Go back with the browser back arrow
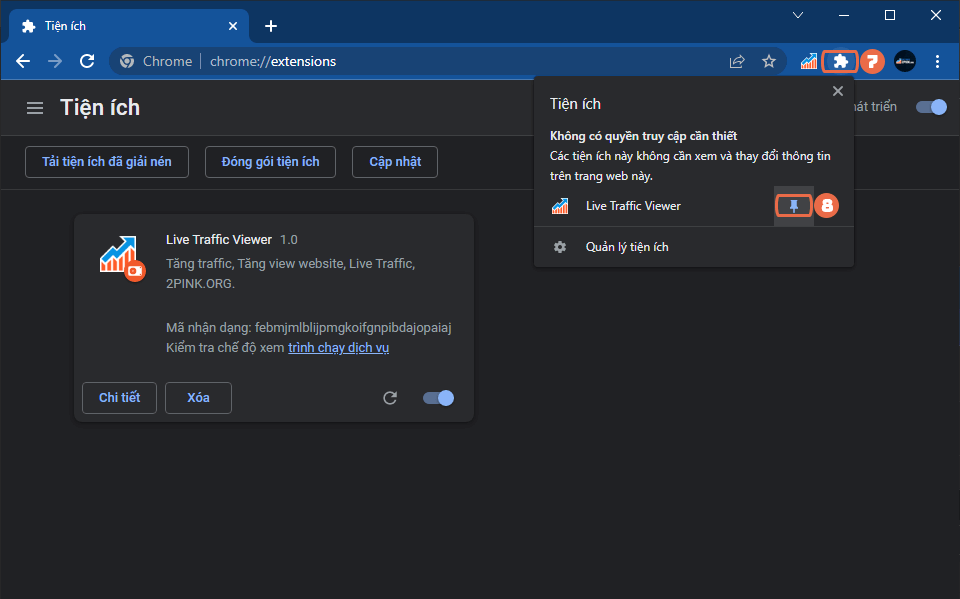The width and height of the screenshot is (960, 599). [x=23, y=61]
